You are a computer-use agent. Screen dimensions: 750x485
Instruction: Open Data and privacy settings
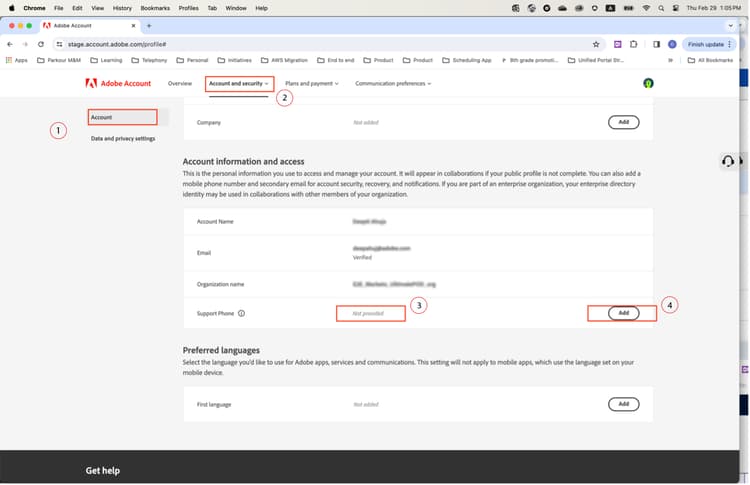click(x=123, y=139)
